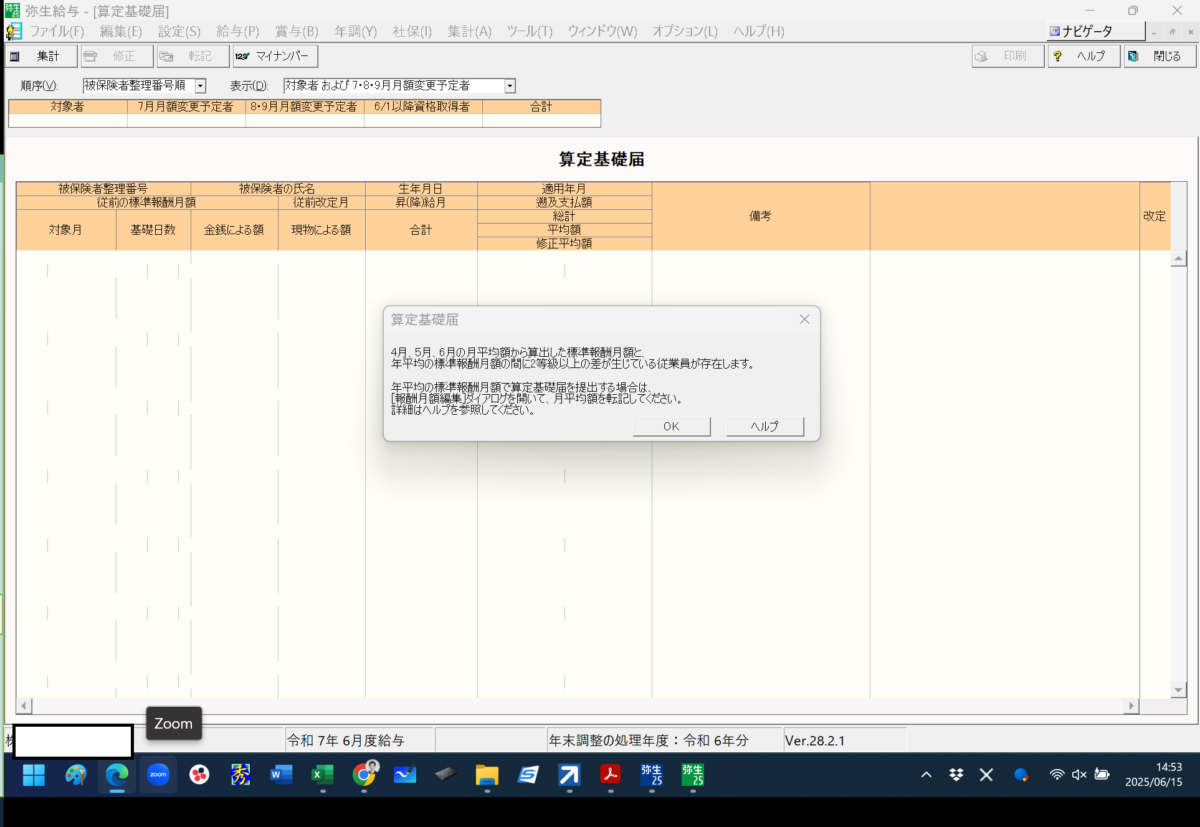Viewport: 1200px width, 827px height.
Task: Open the green 弥生25 taskbar icon
Action: pyautogui.click(x=692, y=775)
